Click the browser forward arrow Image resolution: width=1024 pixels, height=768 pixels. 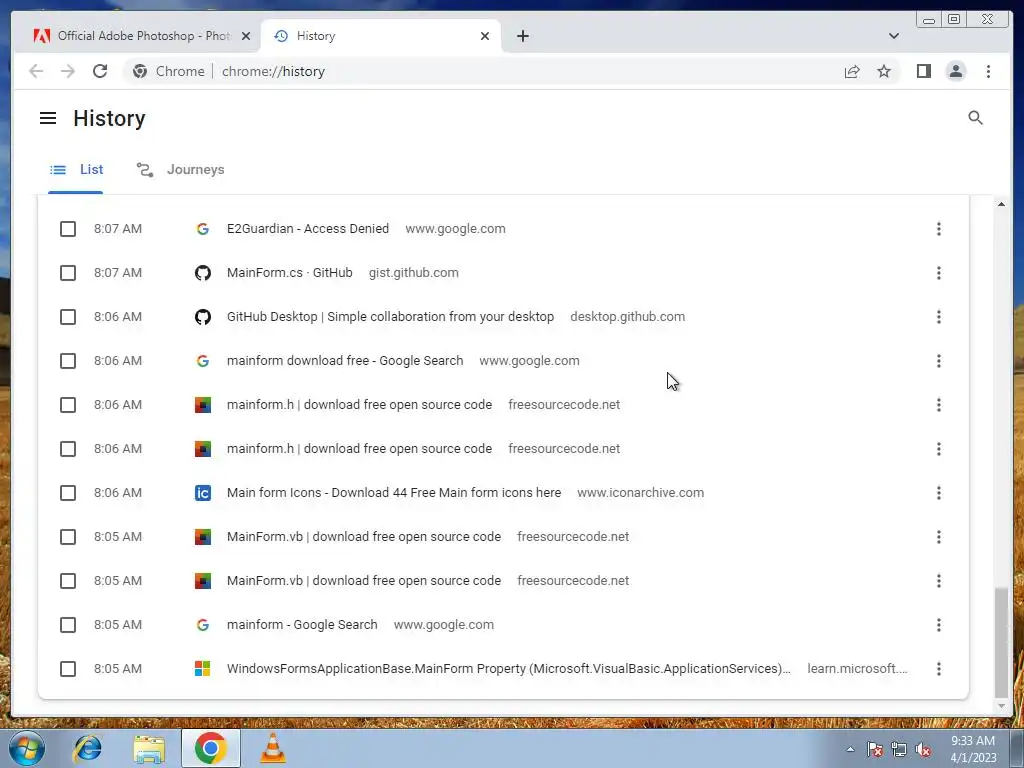[68, 71]
